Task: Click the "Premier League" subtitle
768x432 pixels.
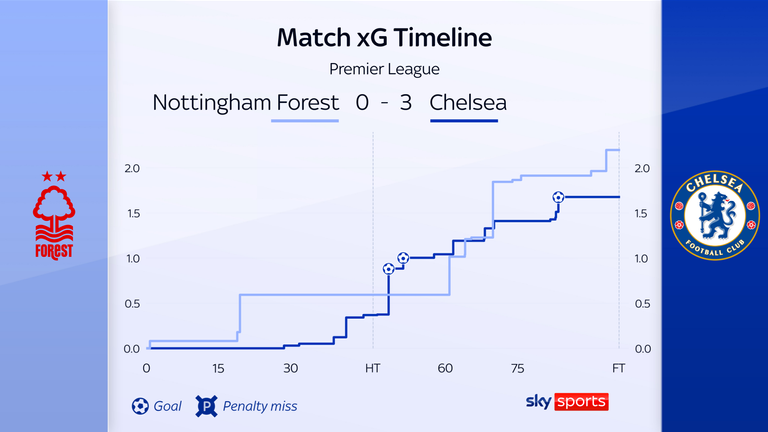Action: pos(384,69)
